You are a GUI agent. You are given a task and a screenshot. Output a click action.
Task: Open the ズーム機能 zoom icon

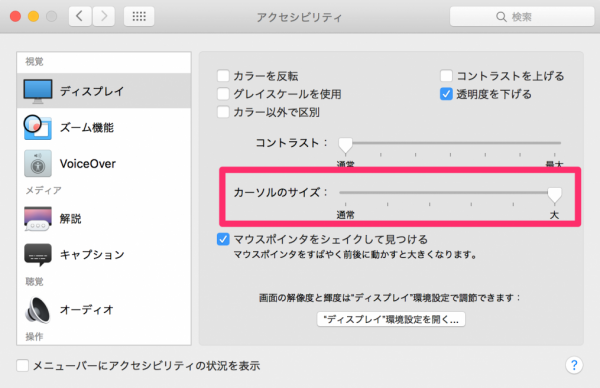pyautogui.click(x=38, y=127)
